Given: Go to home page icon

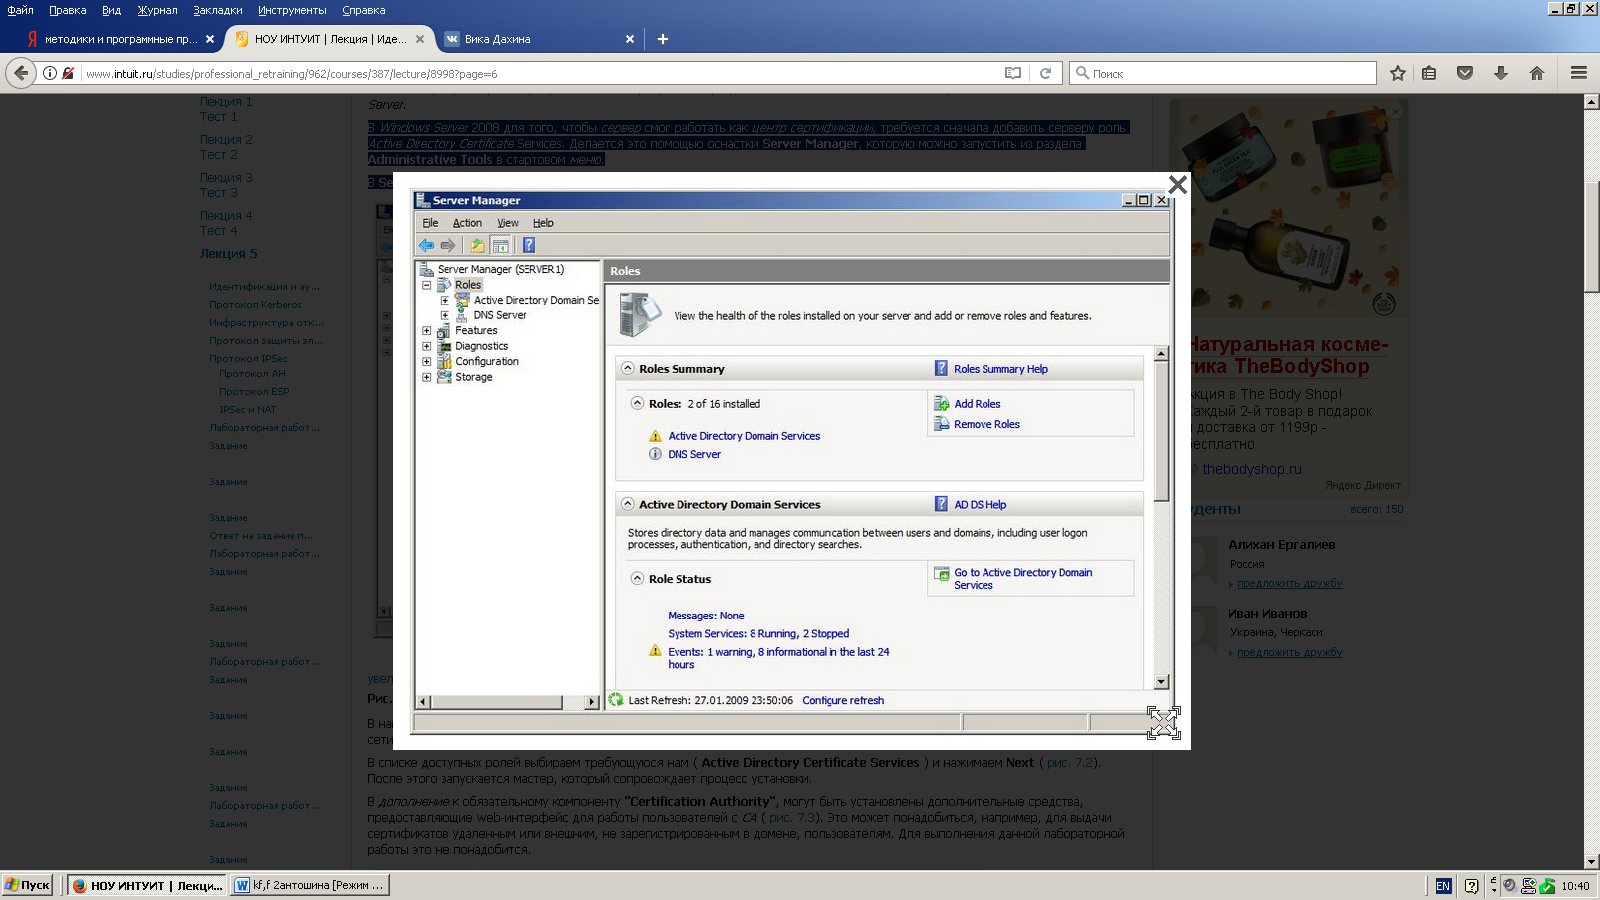Looking at the screenshot, I should coord(1537,73).
